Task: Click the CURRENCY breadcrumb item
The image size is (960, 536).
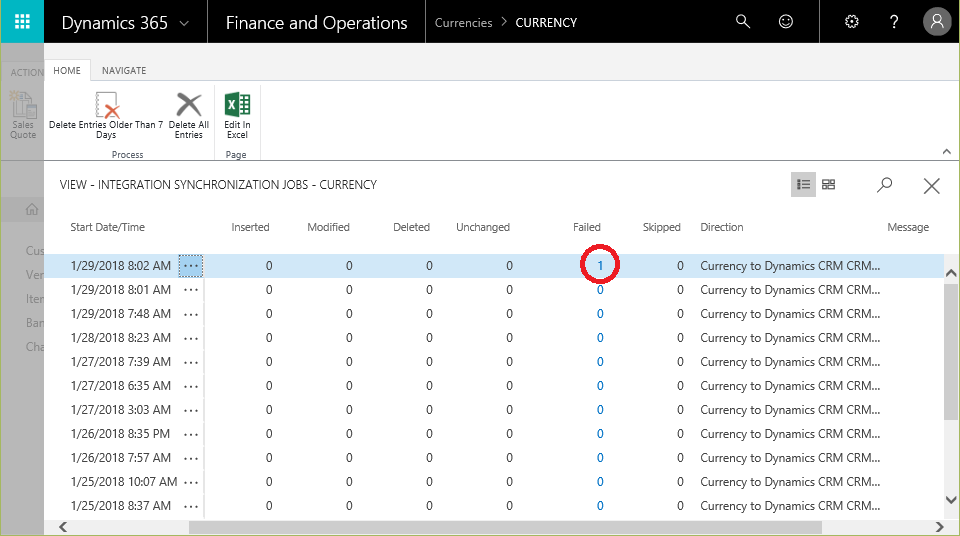Action: click(546, 23)
